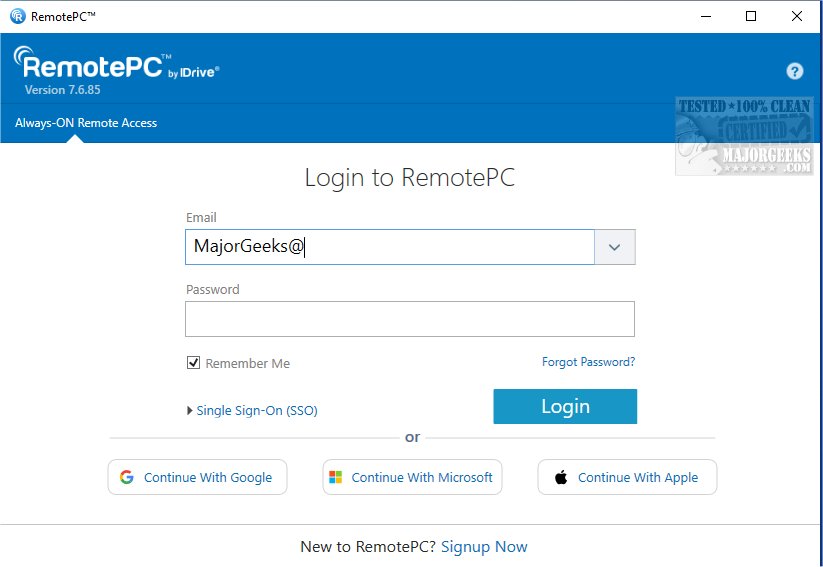This screenshot has height=567, width=823.
Task: Maximize the RemotePC window
Action: coord(751,16)
